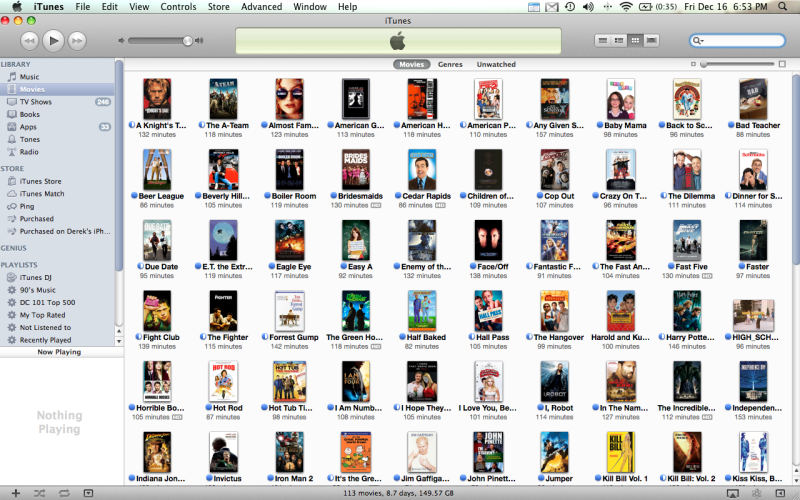Skip to next track button
This screenshot has height=500, width=800.
(77, 41)
